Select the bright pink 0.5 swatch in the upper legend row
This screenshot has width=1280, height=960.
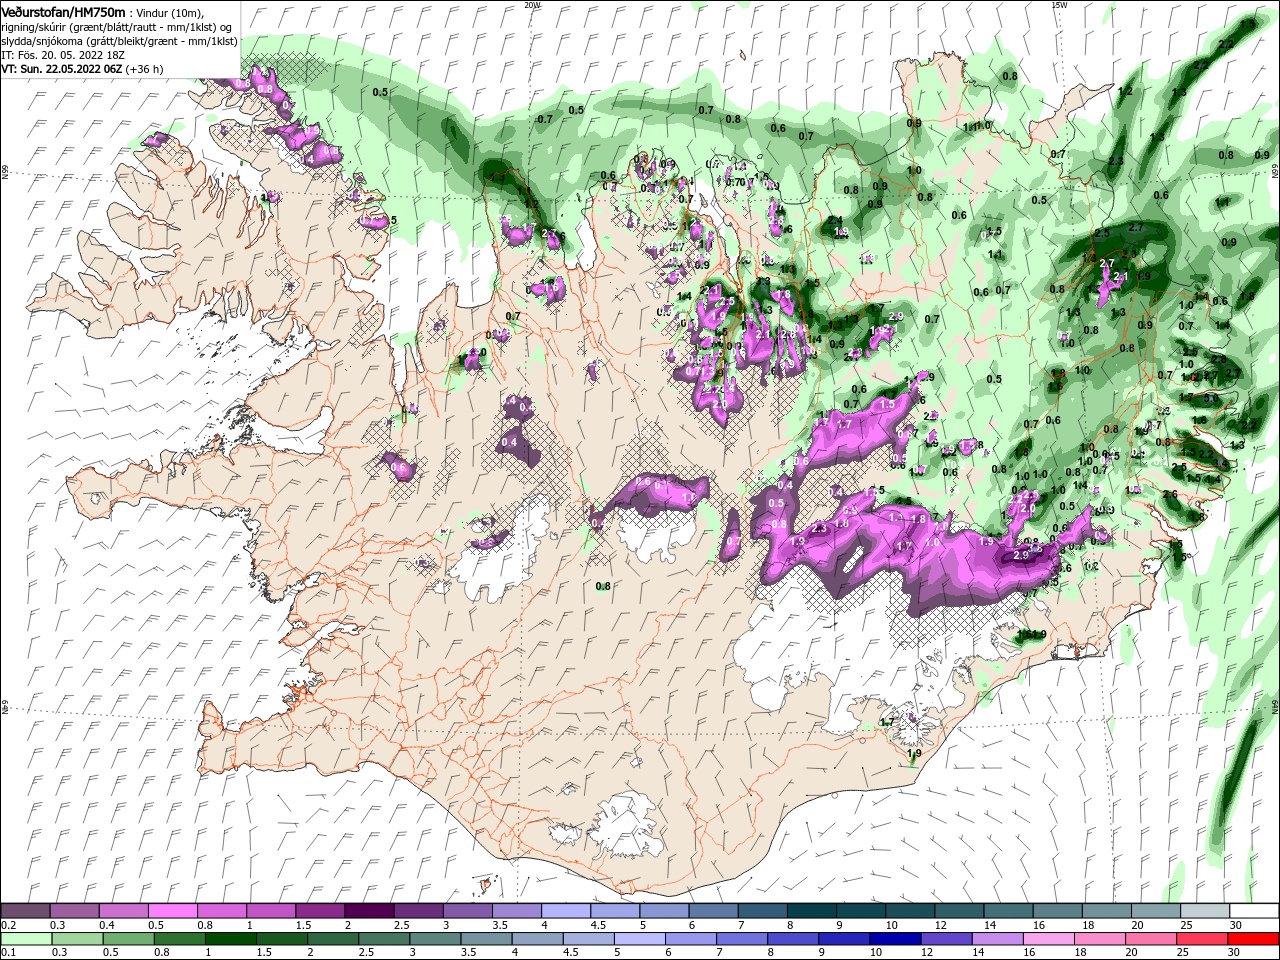pyautogui.click(x=172, y=911)
